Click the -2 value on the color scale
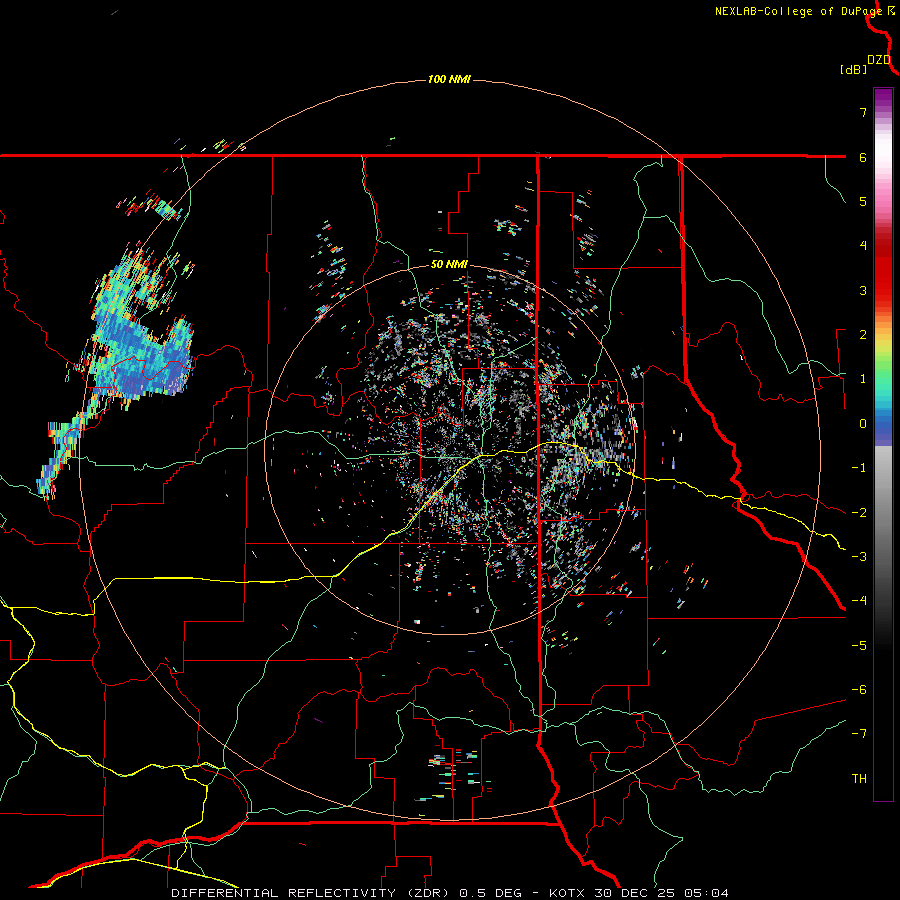 [859, 513]
